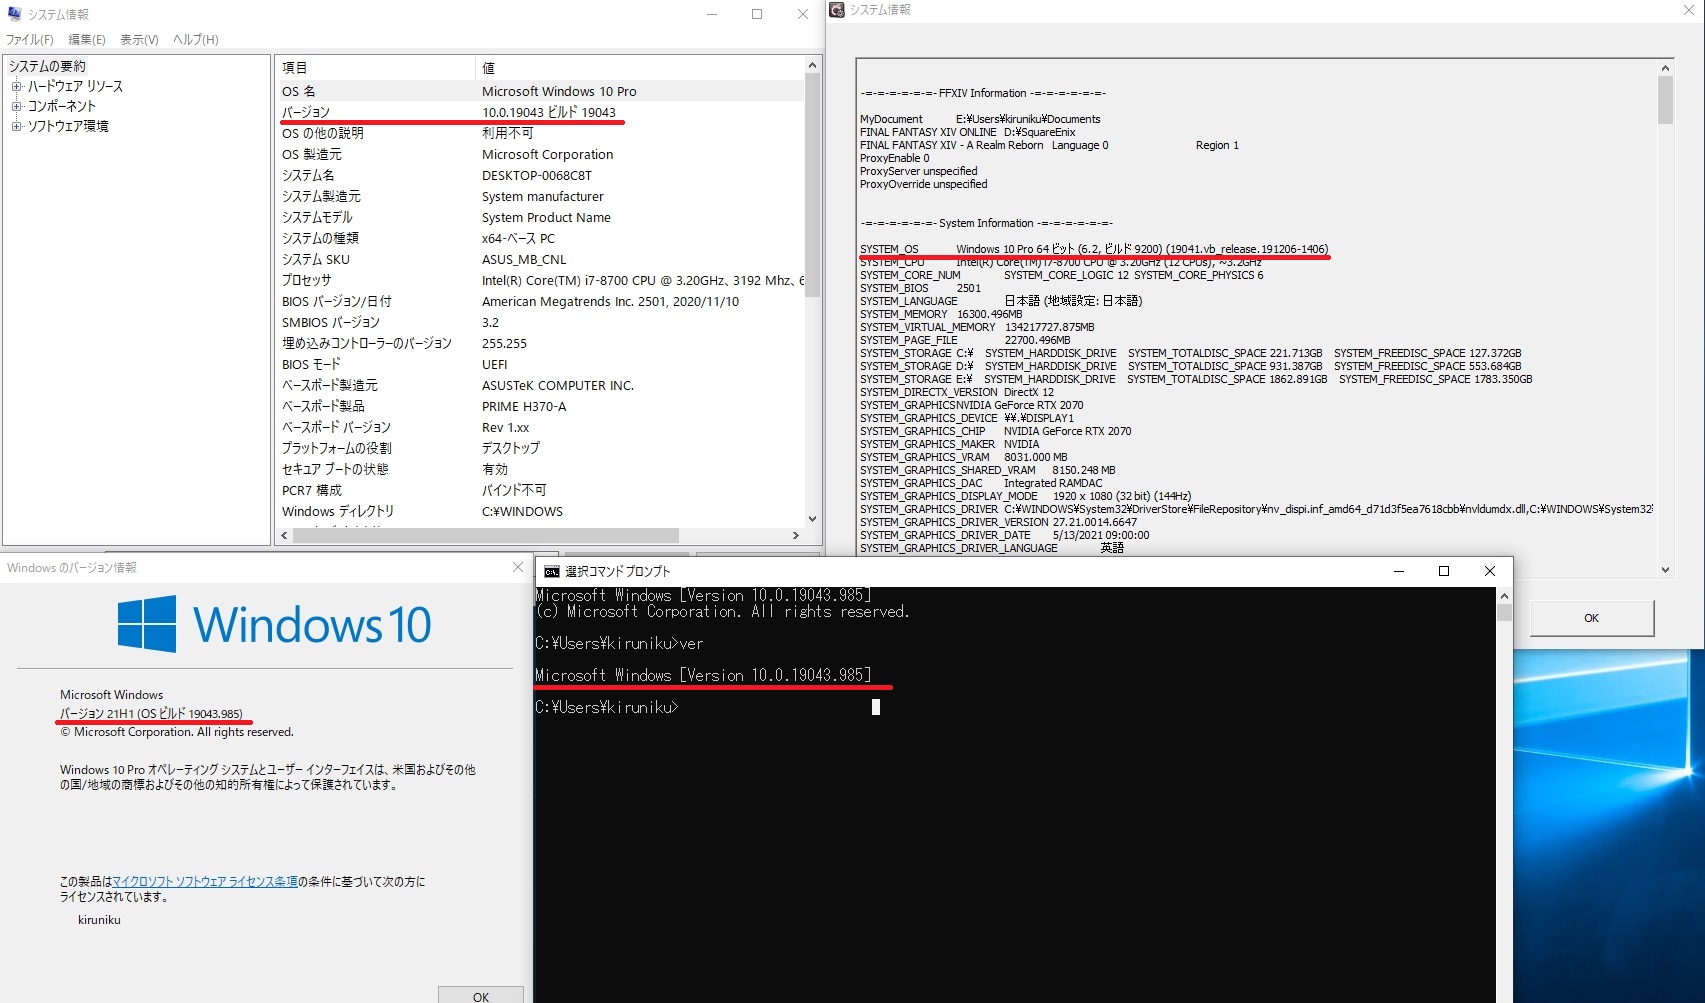Viewport: 1705px width, 1003px height.
Task: Click System Information list scroll-up arrow
Action: click(x=812, y=66)
